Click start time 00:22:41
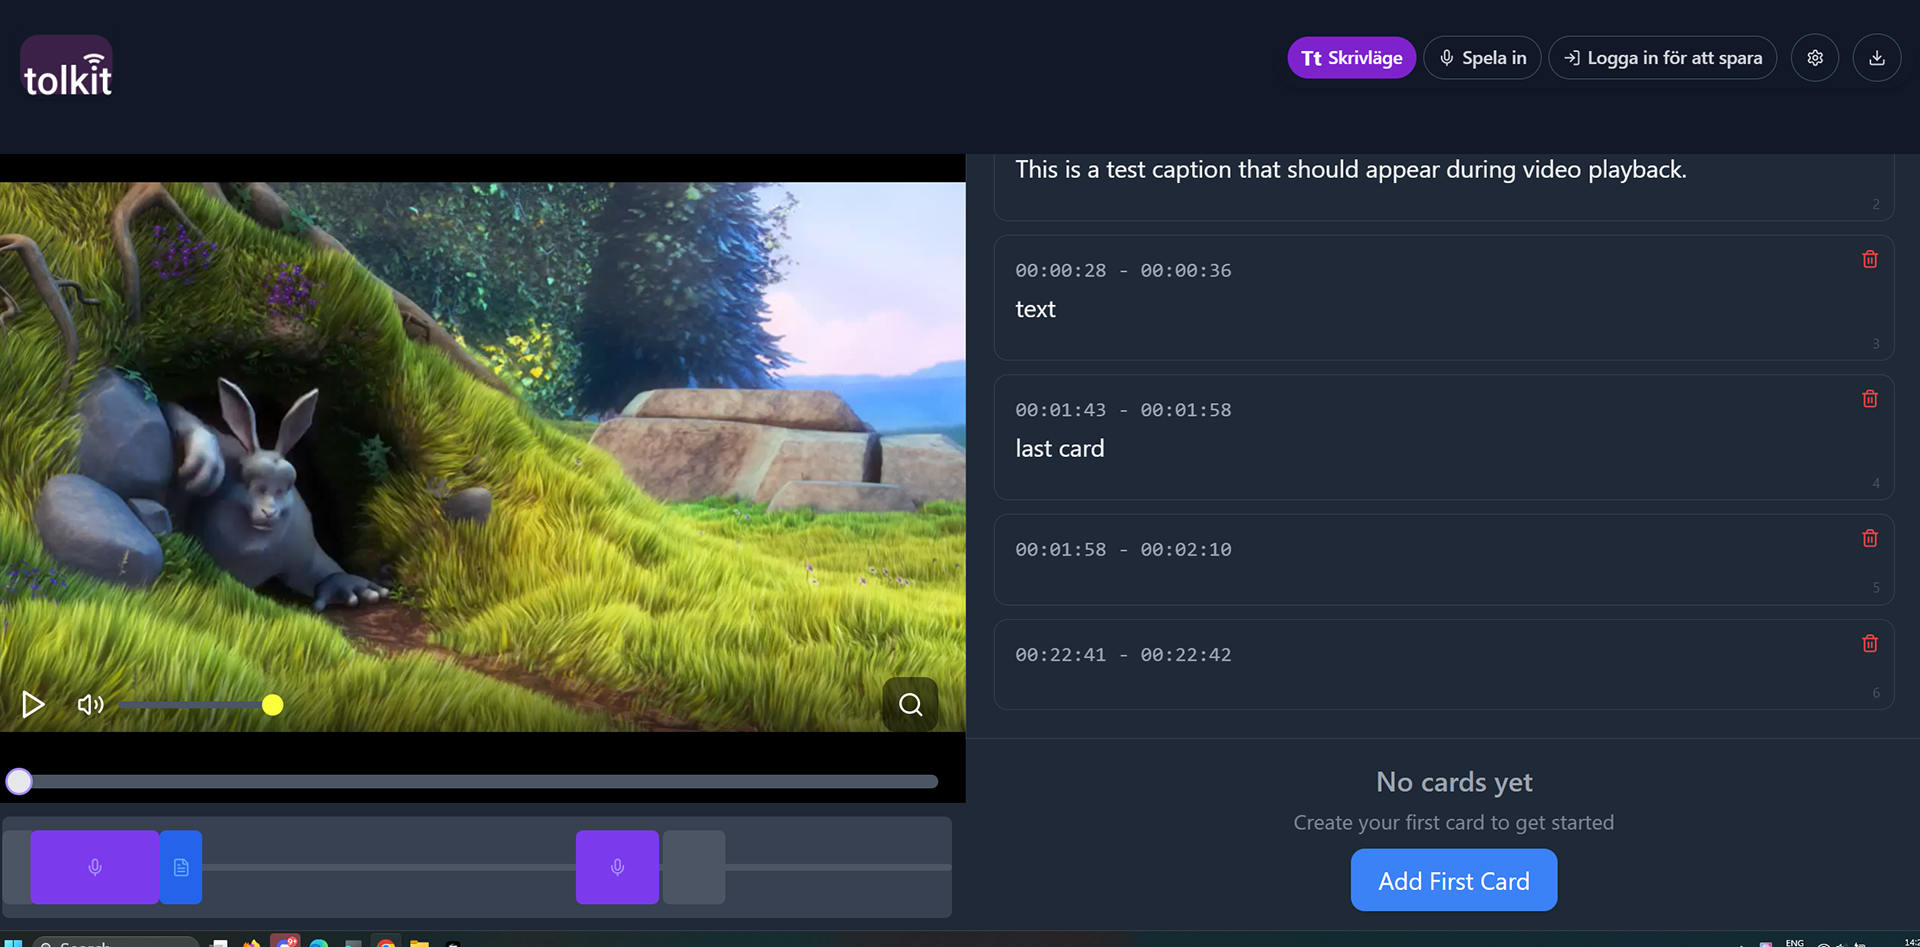Screen dimensions: 1920x947 pyautogui.click(x=1061, y=655)
